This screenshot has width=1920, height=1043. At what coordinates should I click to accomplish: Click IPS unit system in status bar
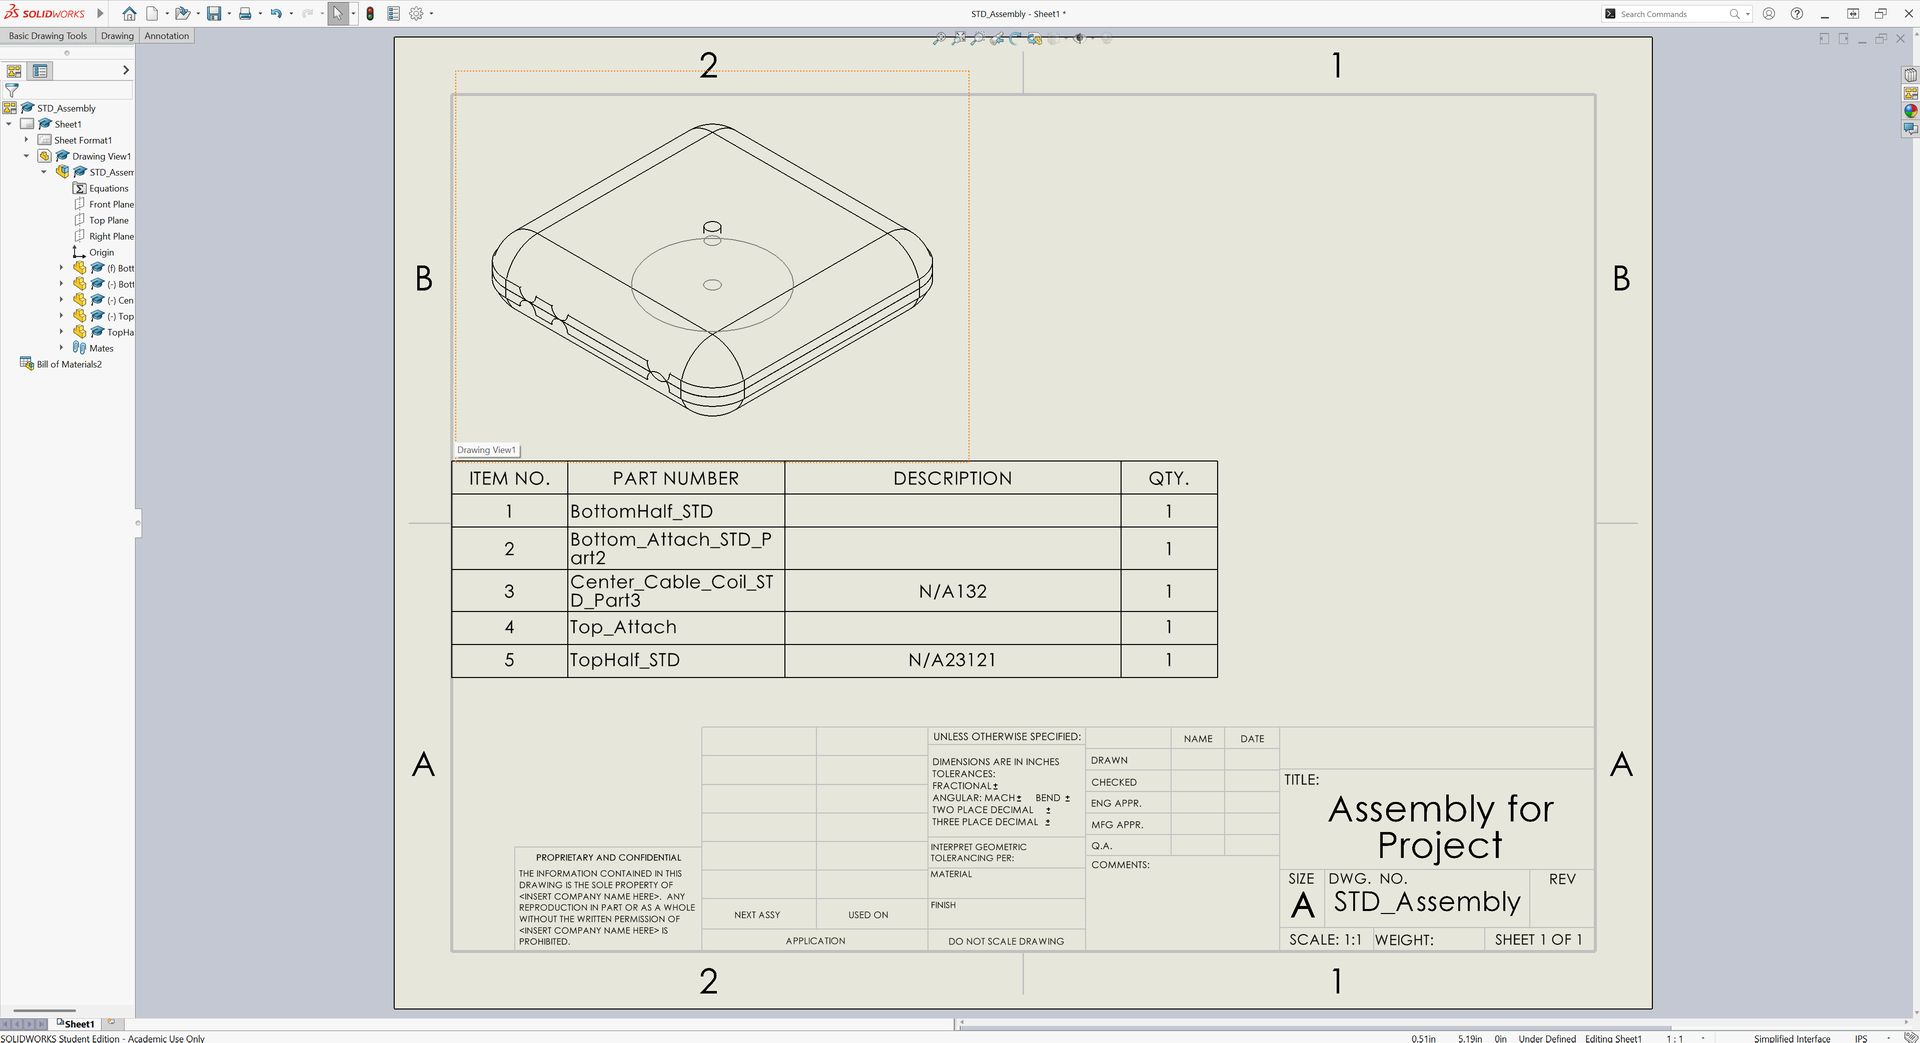(1861, 1038)
